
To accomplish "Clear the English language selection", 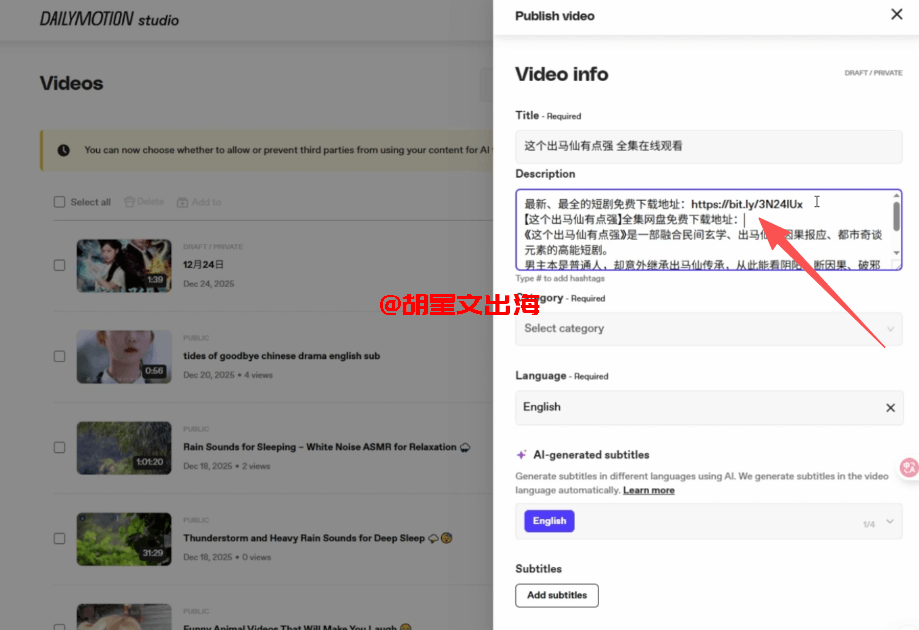I will [890, 407].
